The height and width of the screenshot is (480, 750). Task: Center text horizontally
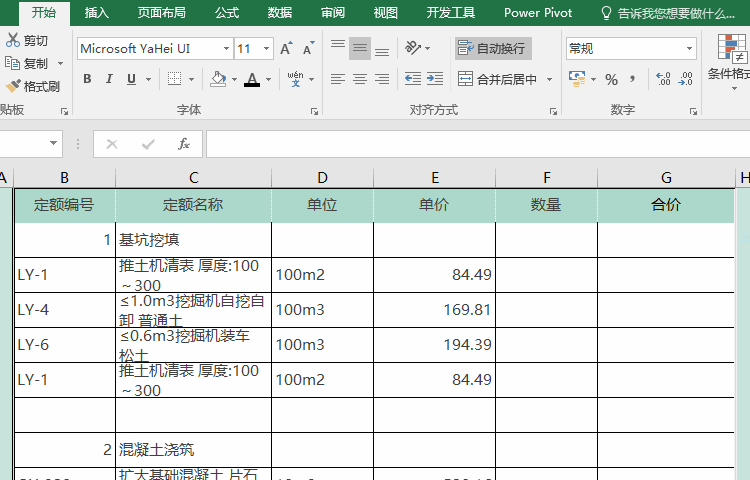click(360, 79)
